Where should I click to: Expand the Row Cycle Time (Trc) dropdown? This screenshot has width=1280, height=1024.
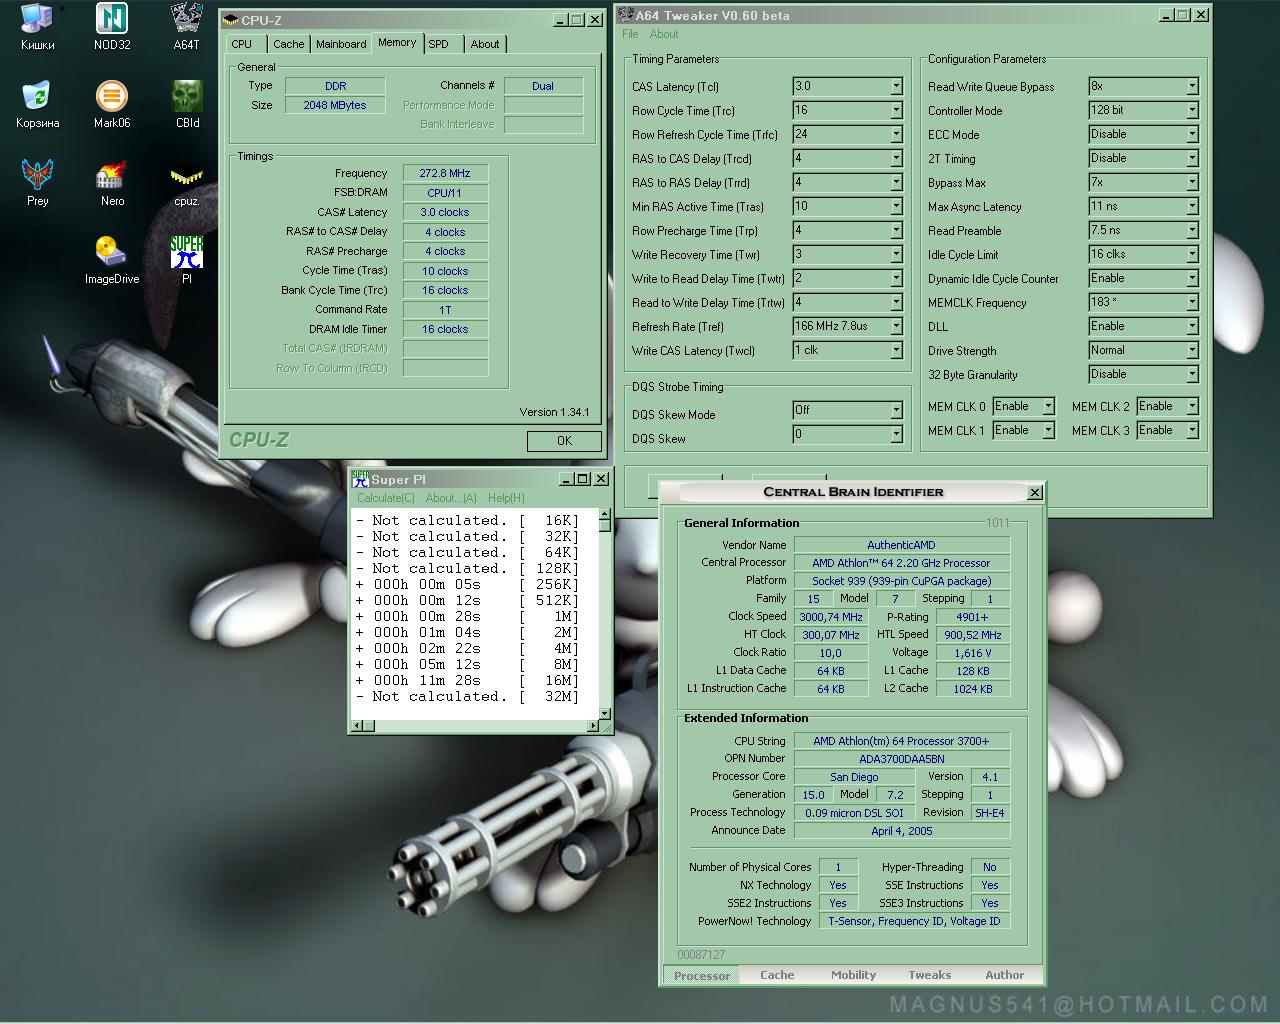pyautogui.click(x=896, y=110)
